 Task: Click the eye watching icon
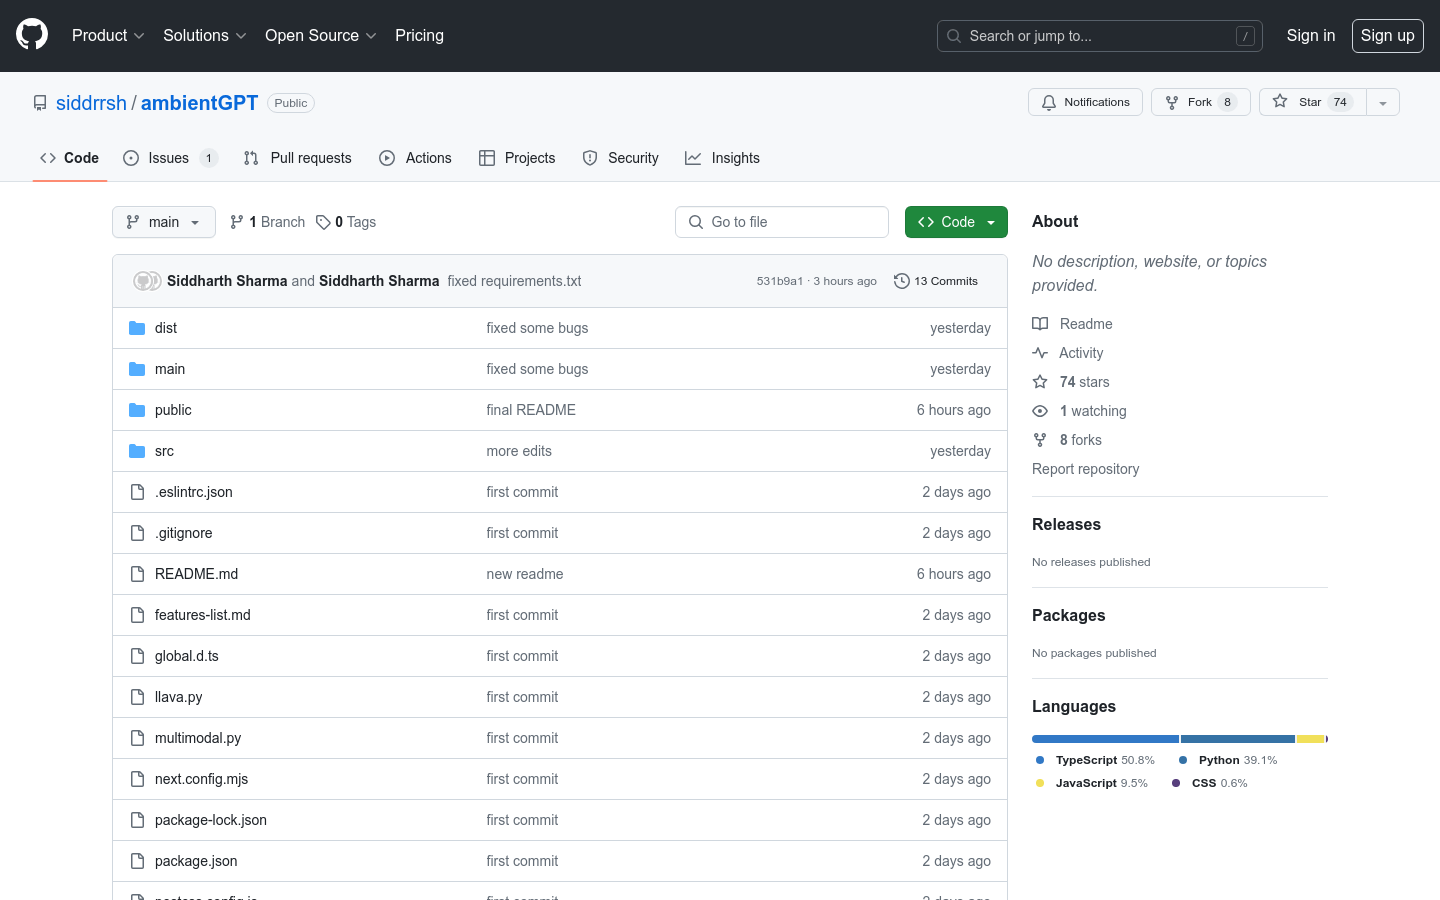1040,411
